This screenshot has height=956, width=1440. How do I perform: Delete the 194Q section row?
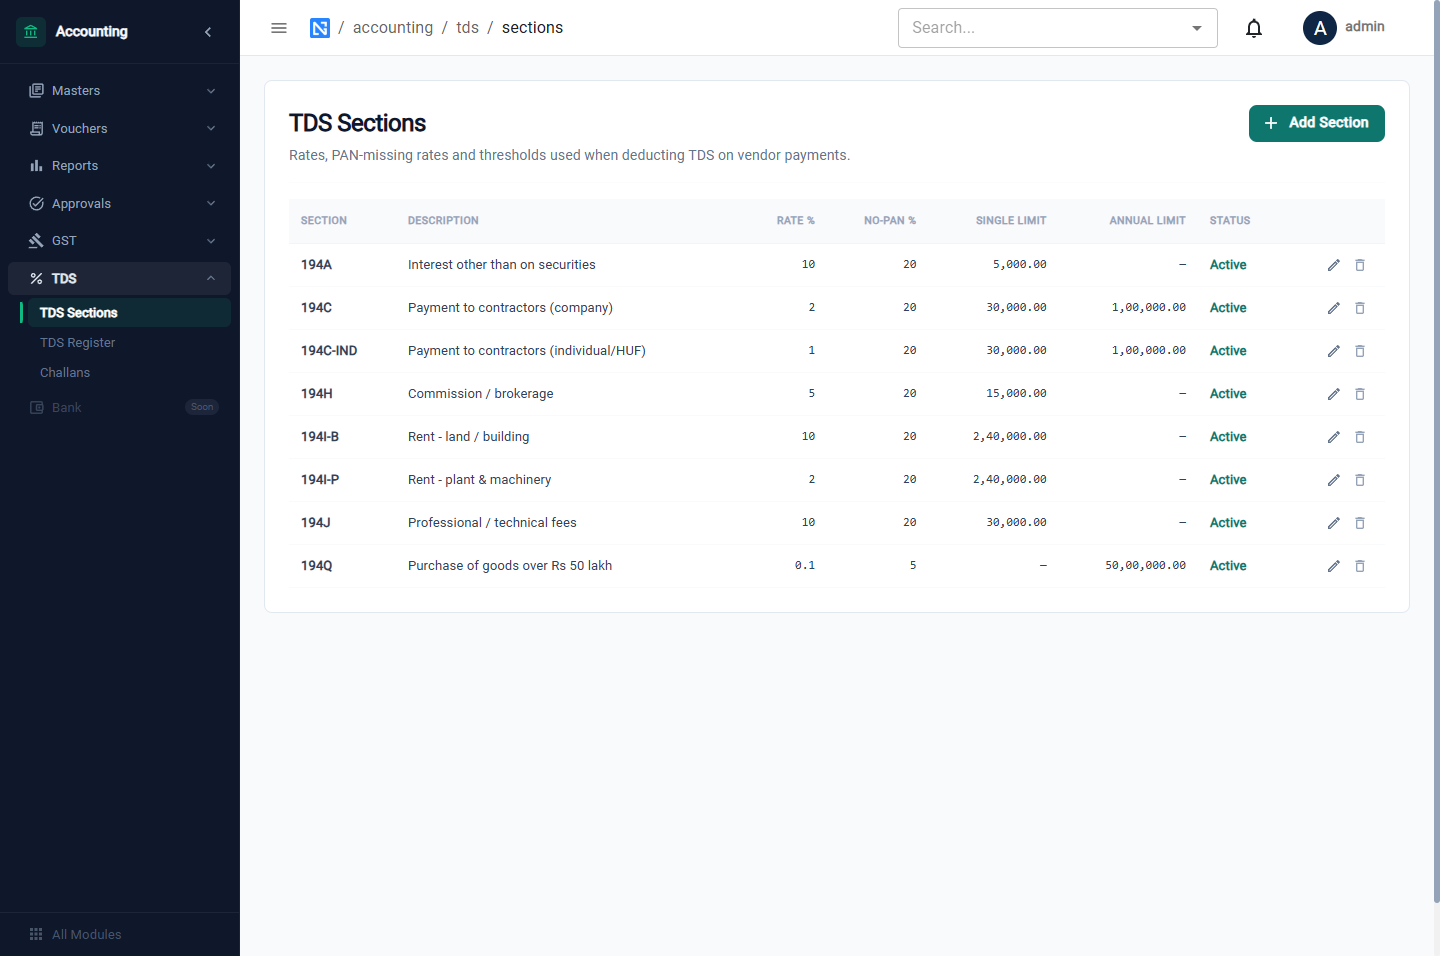(1360, 566)
